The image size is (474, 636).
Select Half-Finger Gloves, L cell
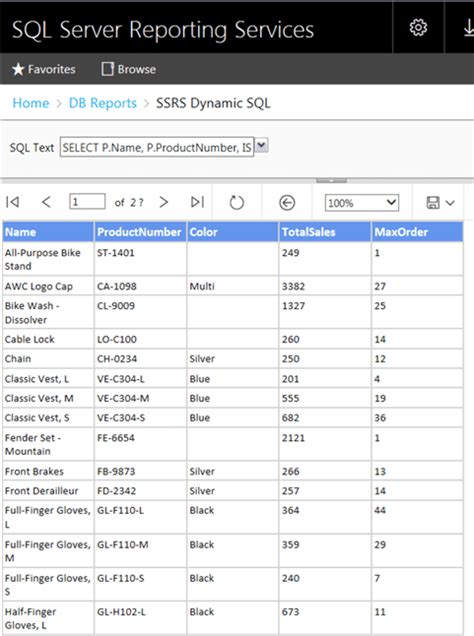point(48,618)
